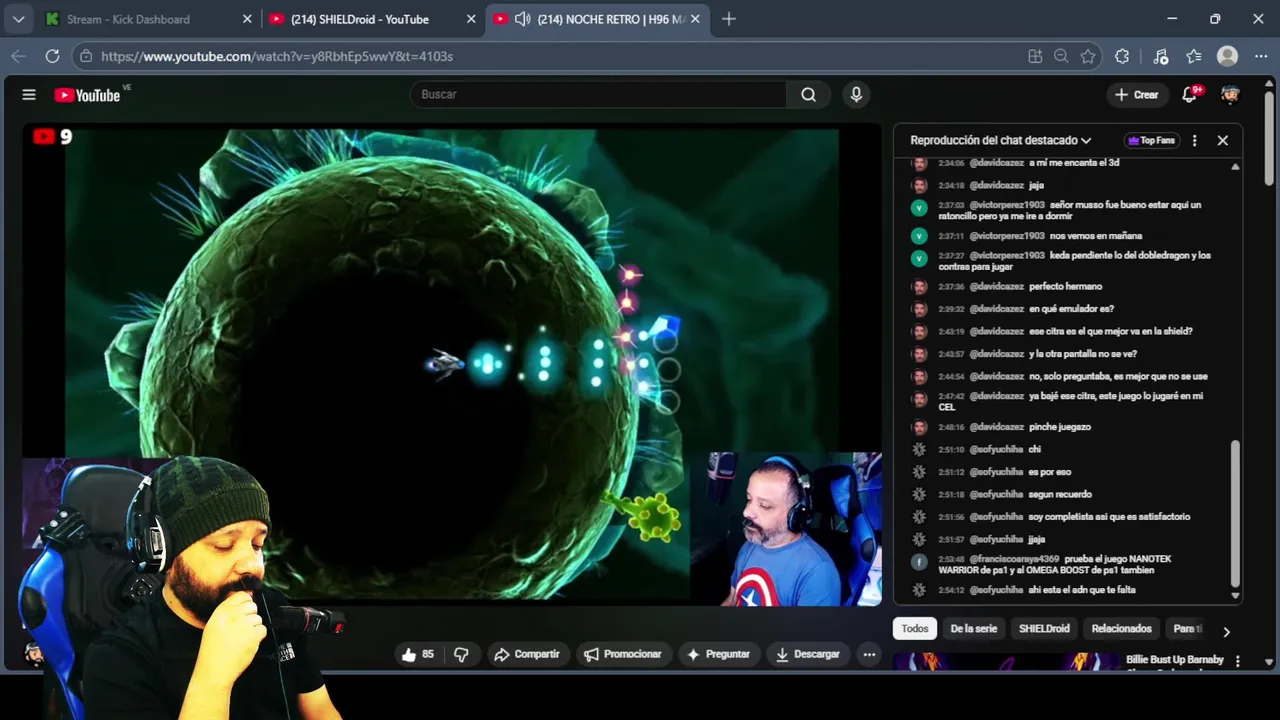Click into the Buscar search field
1280x720 pixels.
598,95
